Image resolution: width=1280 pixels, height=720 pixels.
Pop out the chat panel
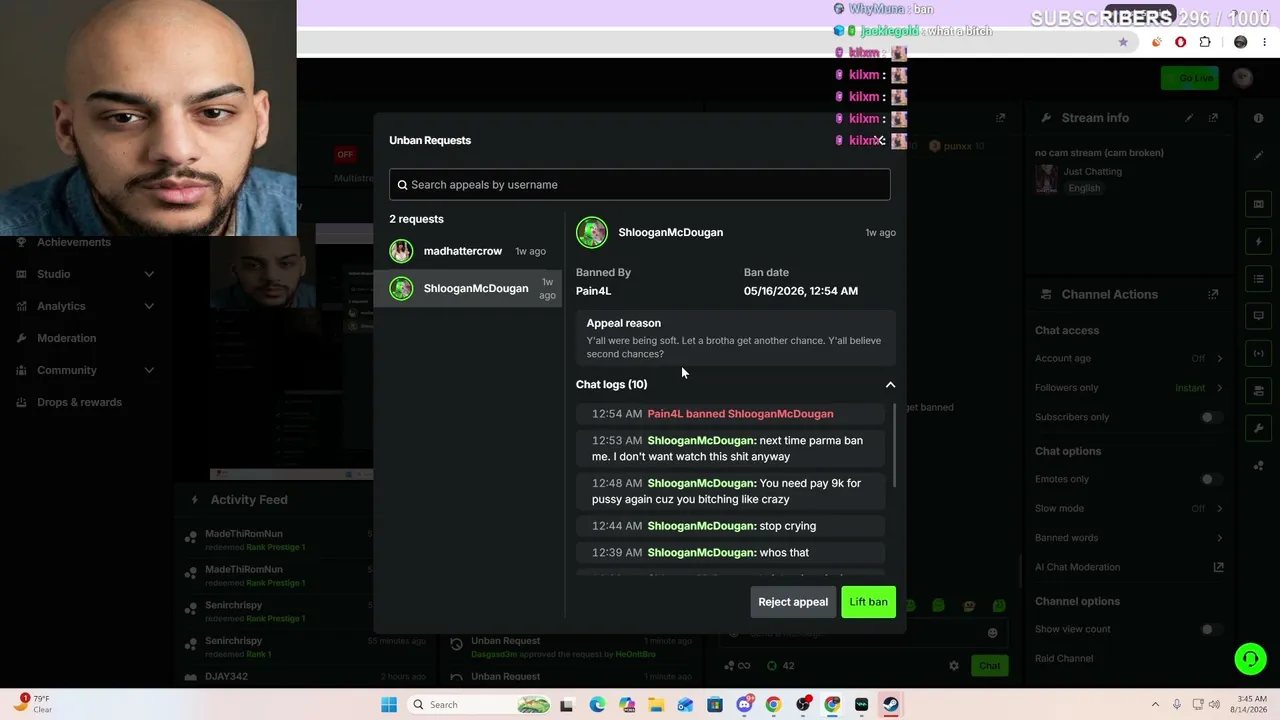click(x=1000, y=118)
